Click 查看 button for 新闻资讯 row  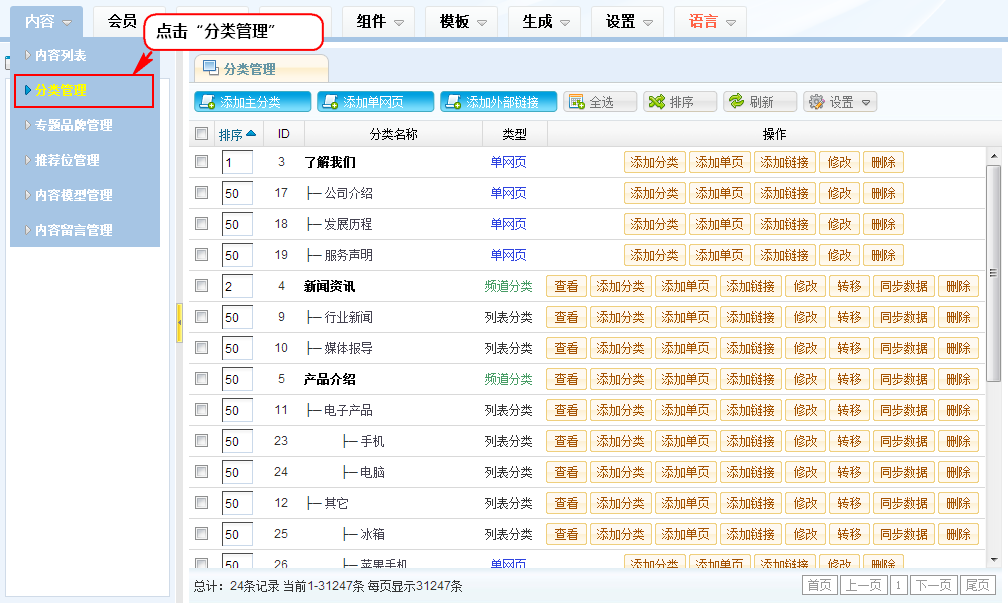566,287
